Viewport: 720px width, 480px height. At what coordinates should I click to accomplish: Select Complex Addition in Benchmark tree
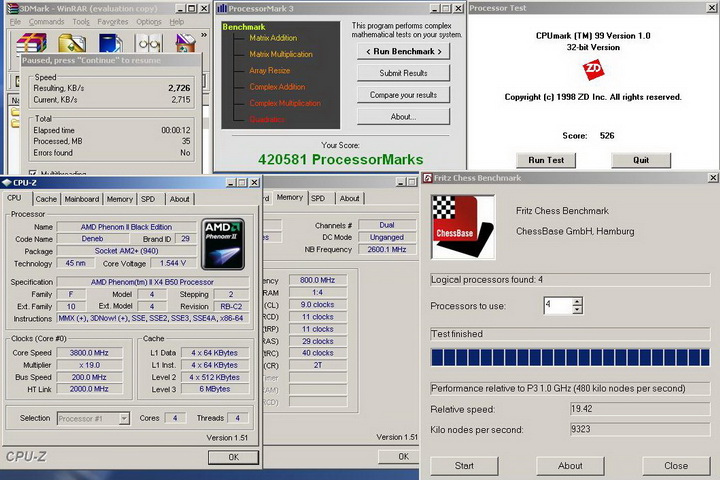(x=277, y=87)
